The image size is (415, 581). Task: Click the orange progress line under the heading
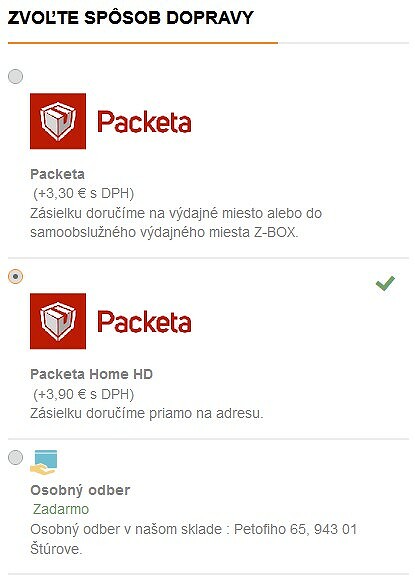point(143,43)
